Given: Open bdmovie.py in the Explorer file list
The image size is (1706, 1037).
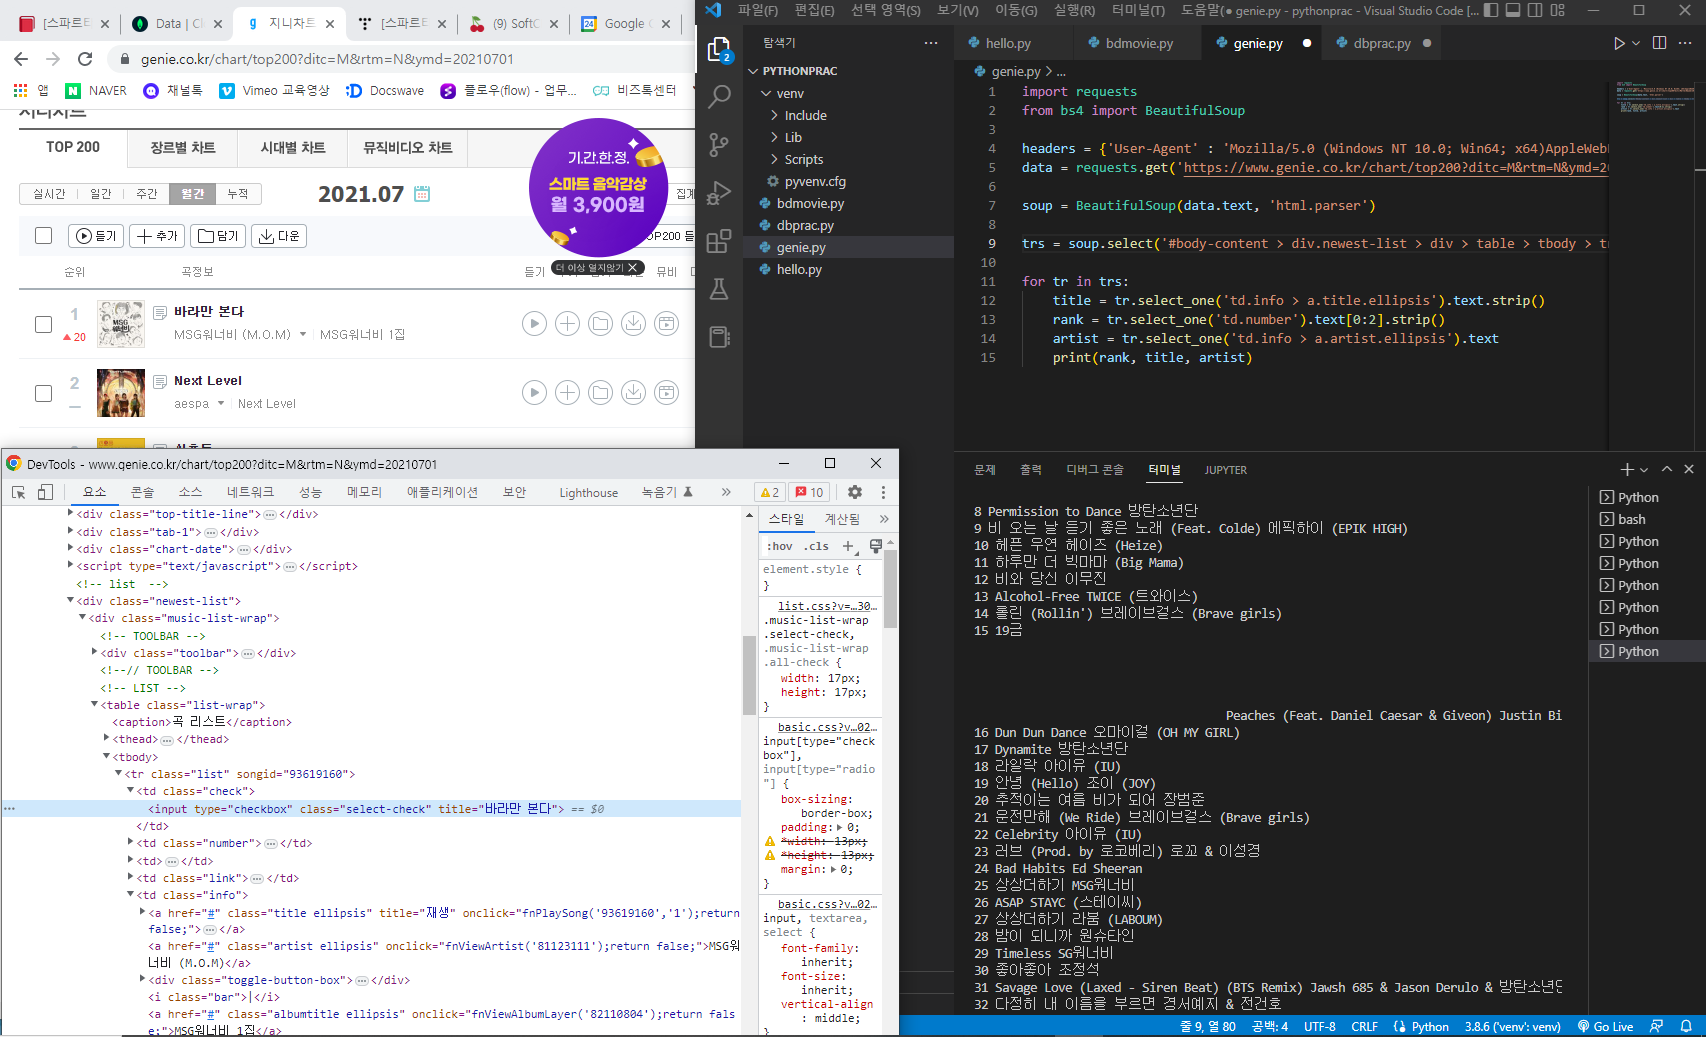Looking at the screenshot, I should (x=810, y=203).
